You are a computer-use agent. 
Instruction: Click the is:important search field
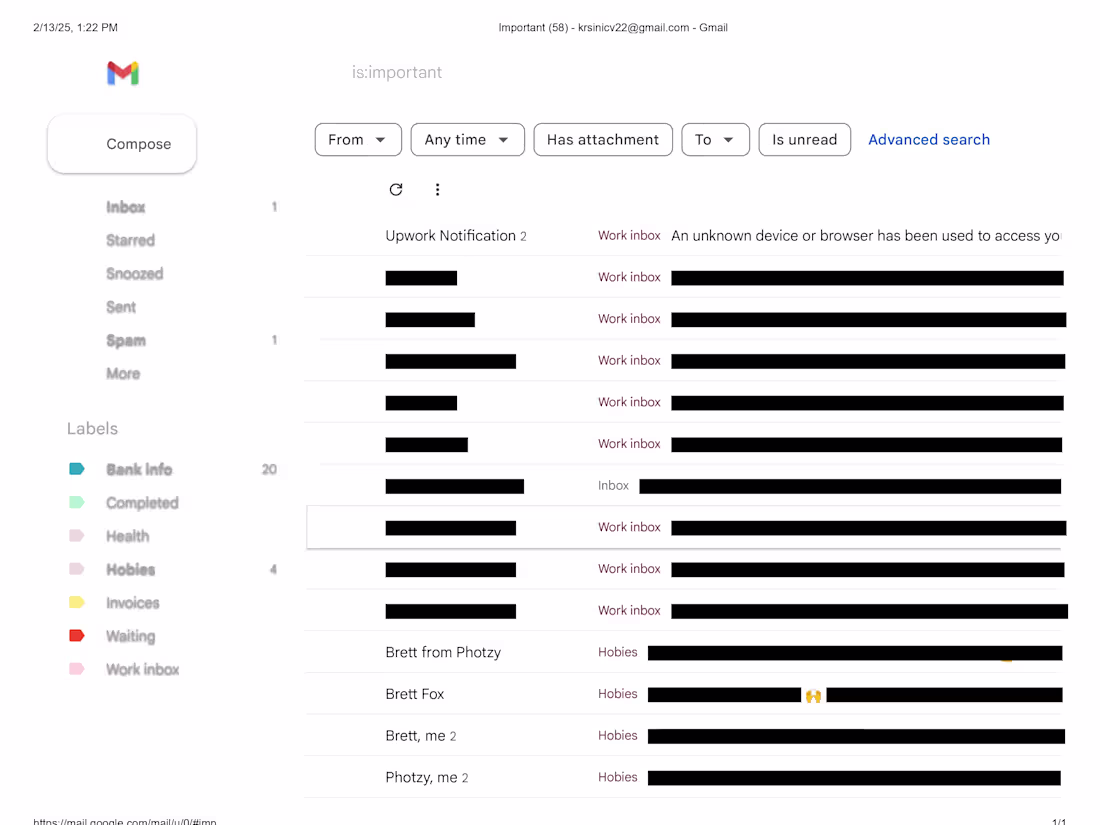click(x=396, y=72)
